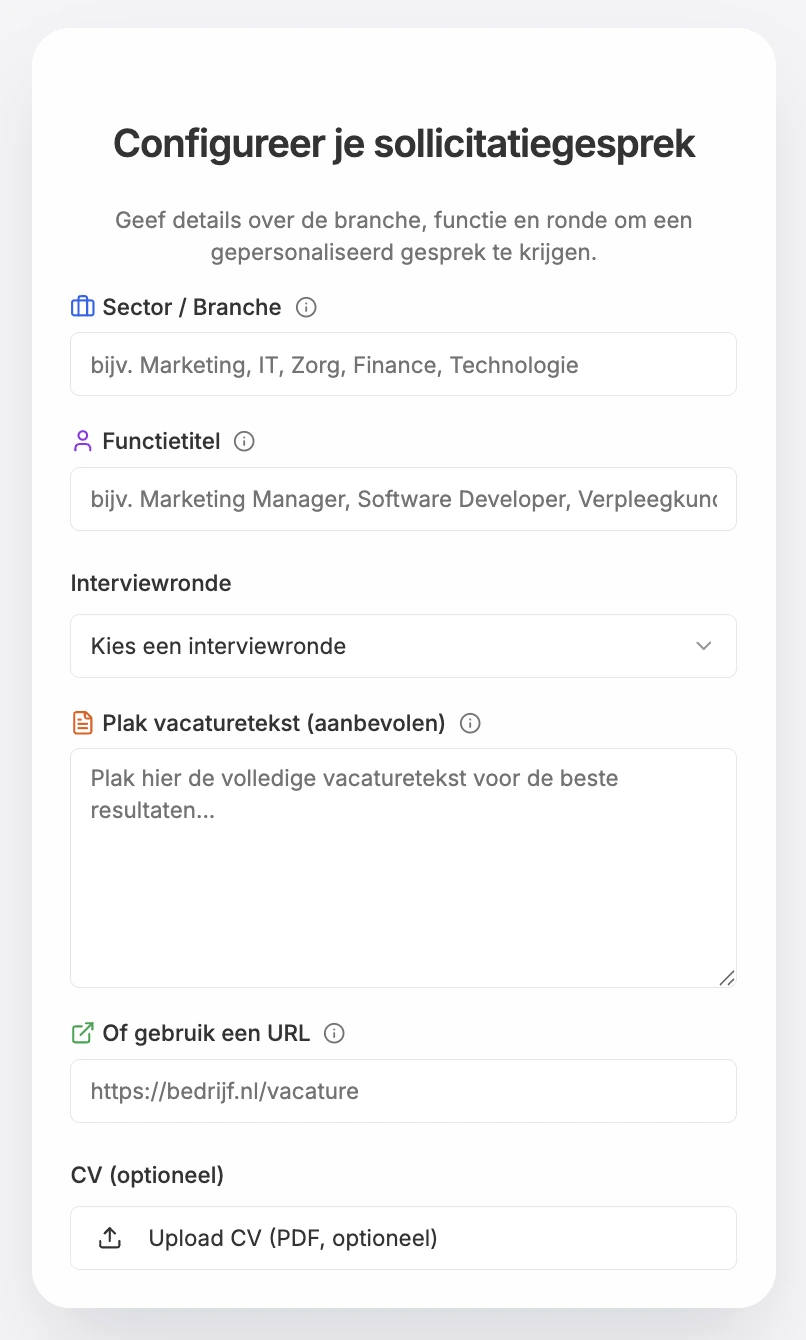806x1340 pixels.
Task: Click the orange document icon before Plak vacaturetekst
Action: point(82,722)
